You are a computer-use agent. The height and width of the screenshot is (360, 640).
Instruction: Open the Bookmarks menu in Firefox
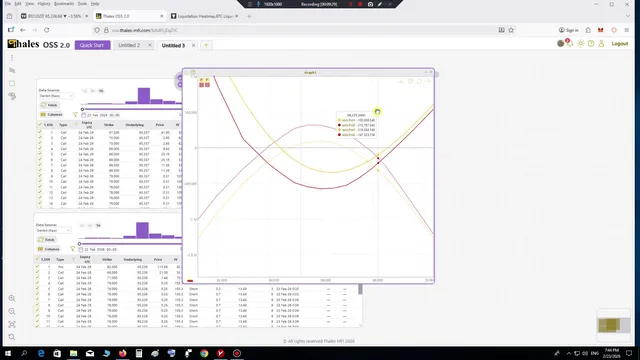tap(64, 4)
